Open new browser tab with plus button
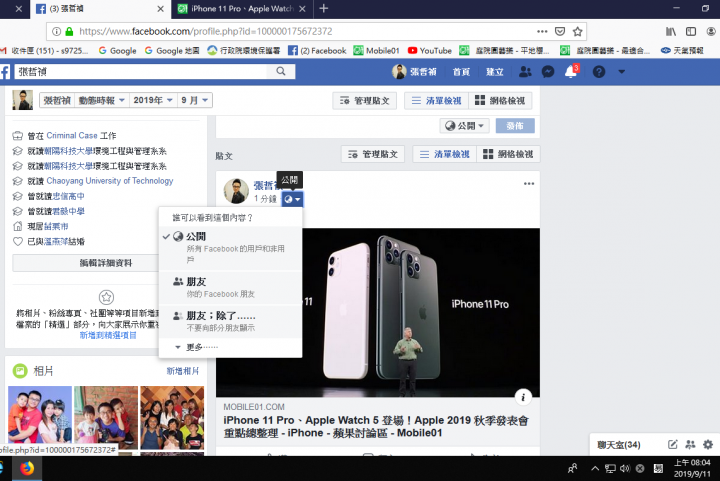Screen dimensions: 720x481 (x=324, y=8)
